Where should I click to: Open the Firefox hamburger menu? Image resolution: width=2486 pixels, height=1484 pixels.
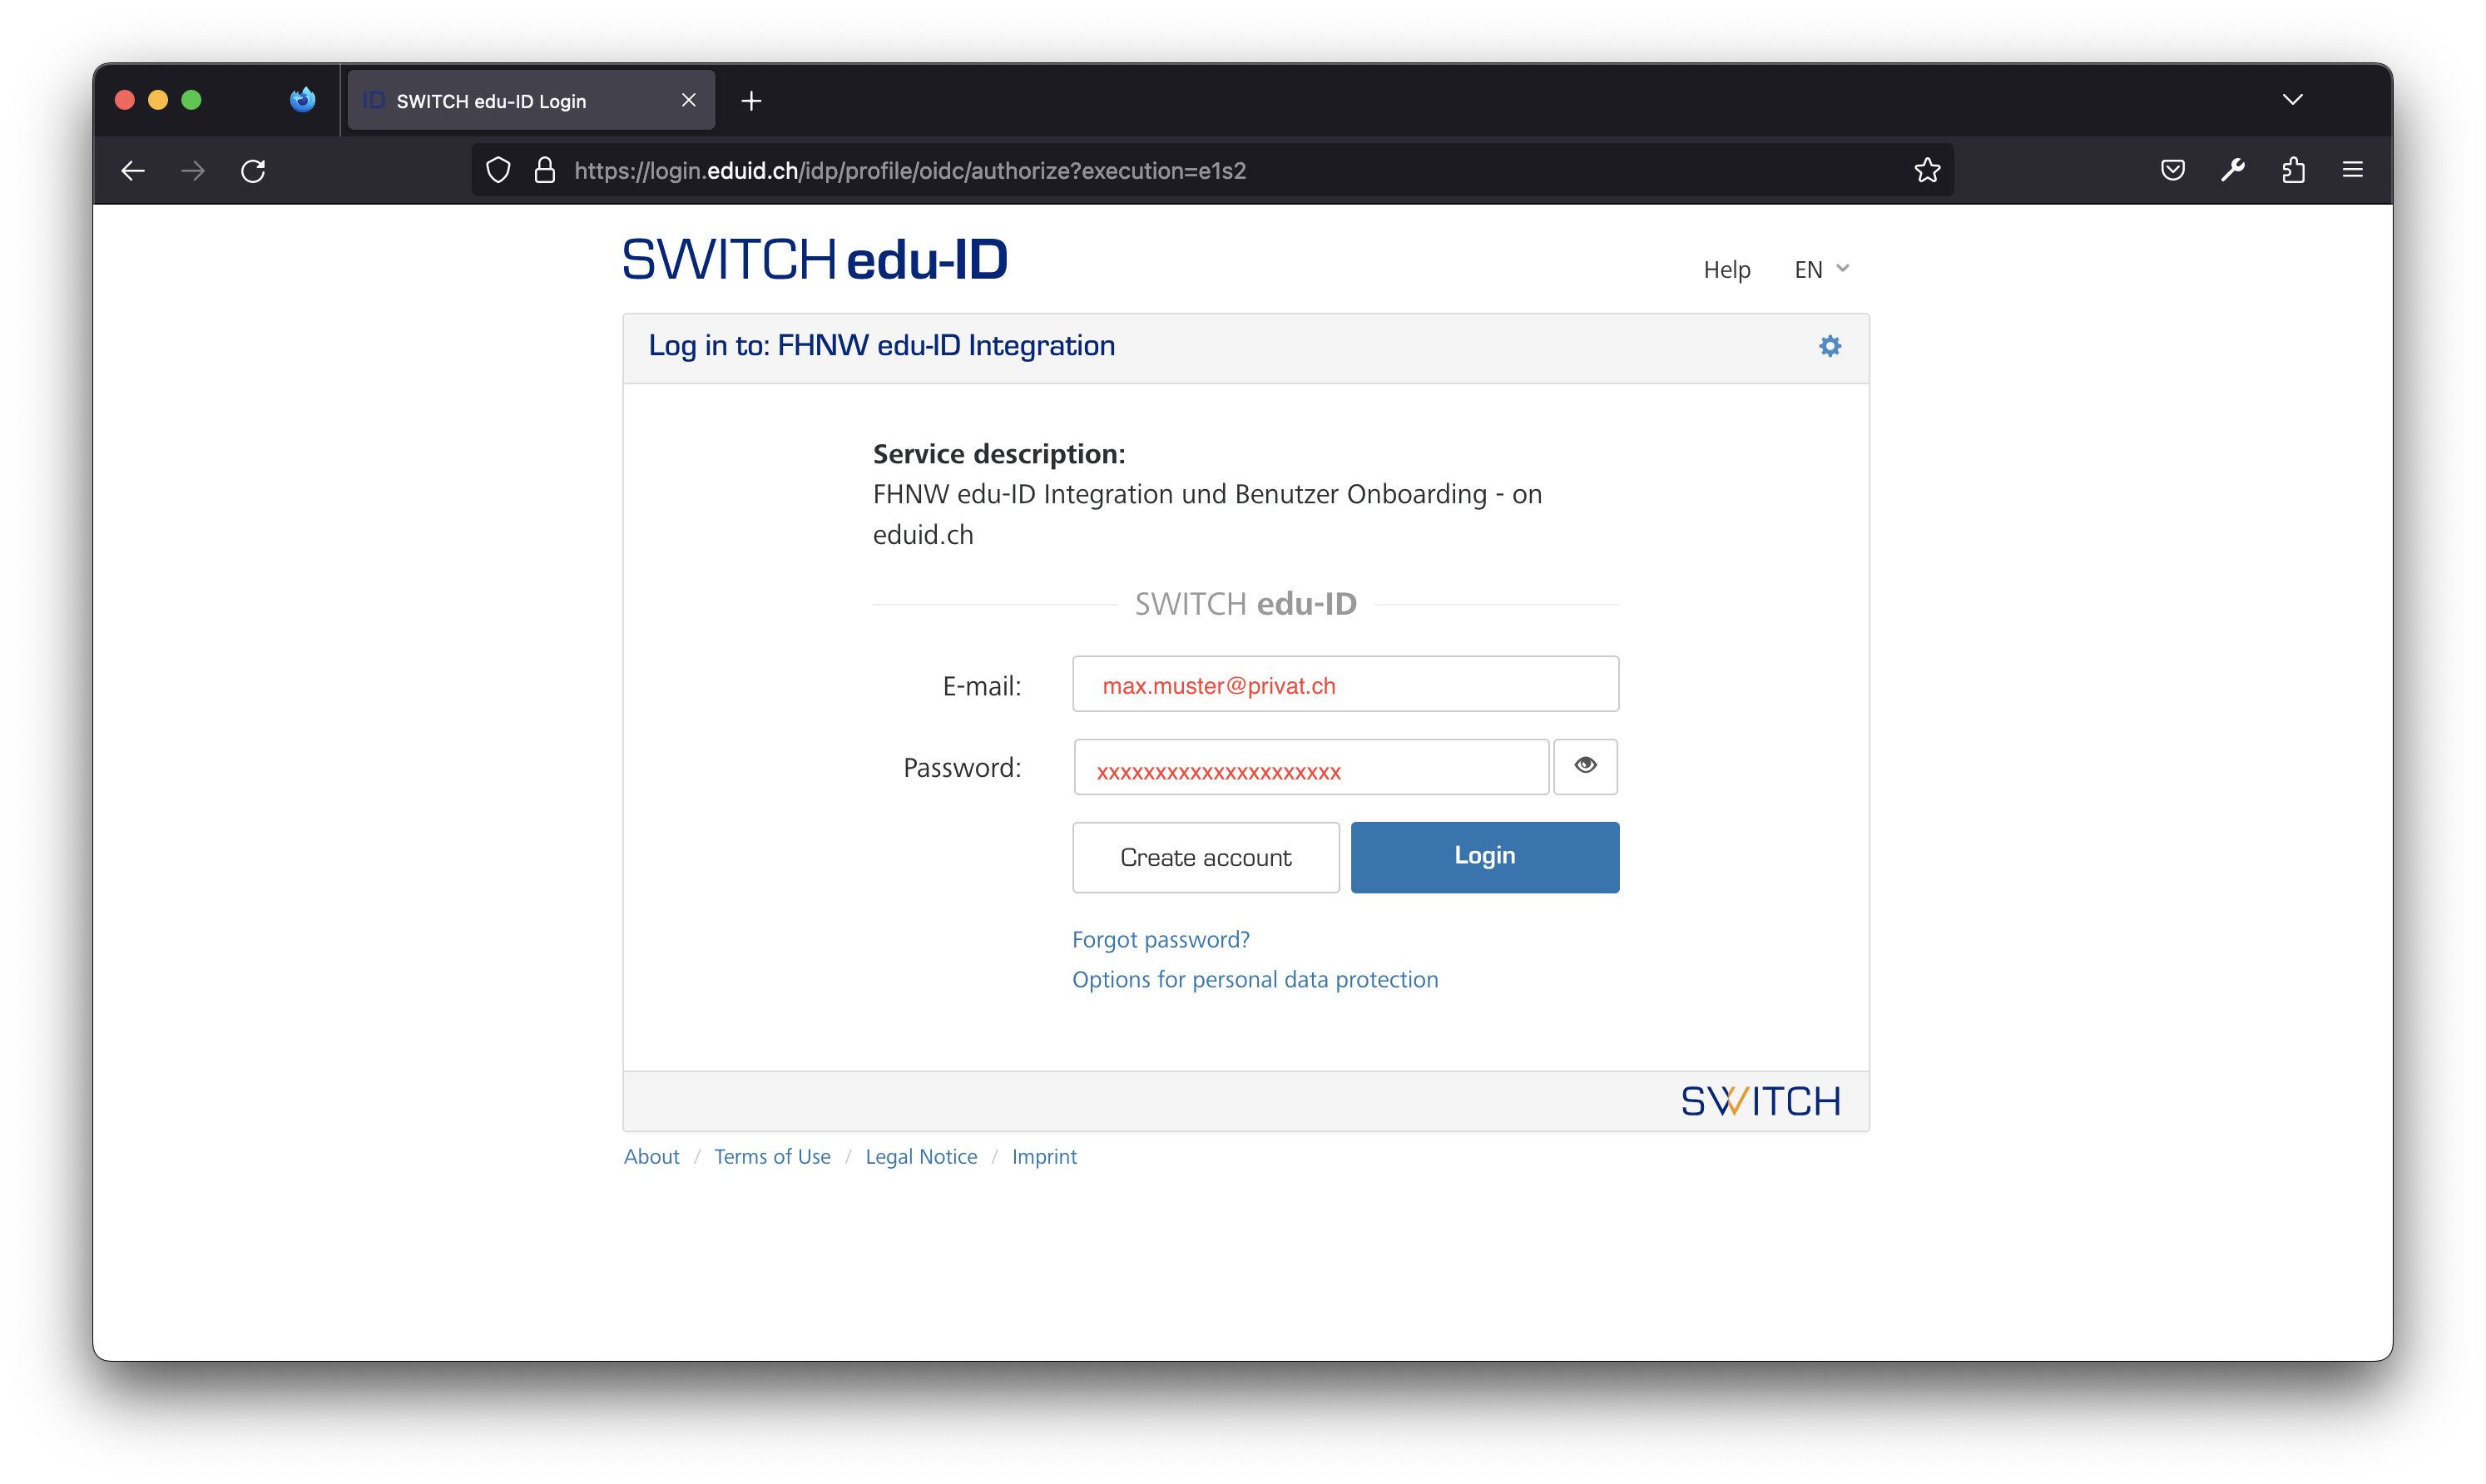pos(2353,171)
